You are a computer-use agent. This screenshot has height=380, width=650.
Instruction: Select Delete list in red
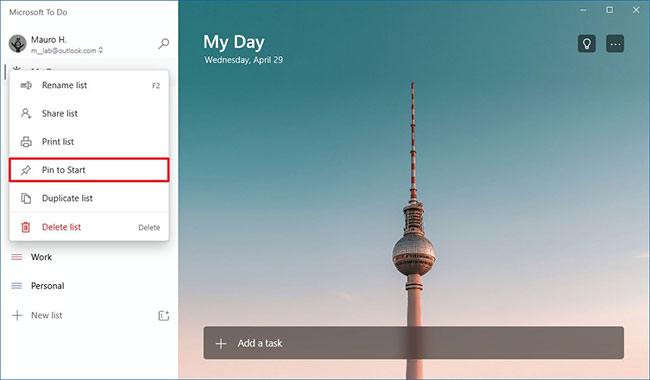89,227
